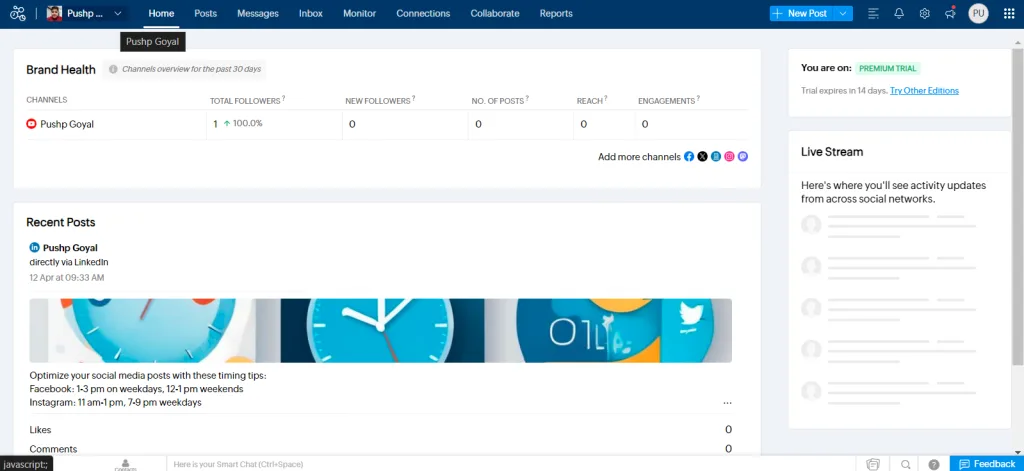This screenshot has width=1024, height=471.
Task: Click the Smart Chat input field
Action: pyautogui.click(x=513, y=464)
